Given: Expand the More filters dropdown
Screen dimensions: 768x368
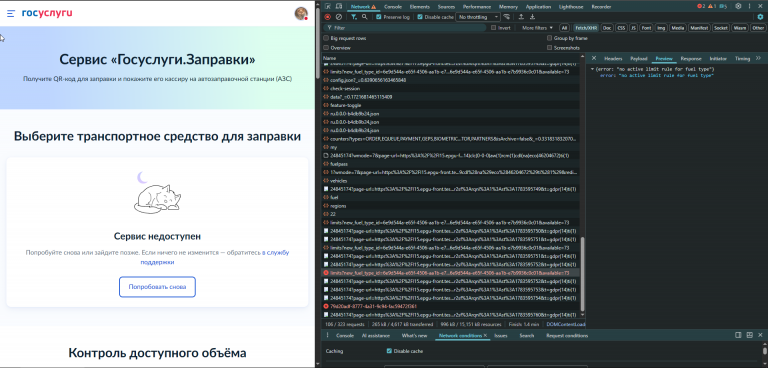Looking at the screenshot, I should 537,28.
